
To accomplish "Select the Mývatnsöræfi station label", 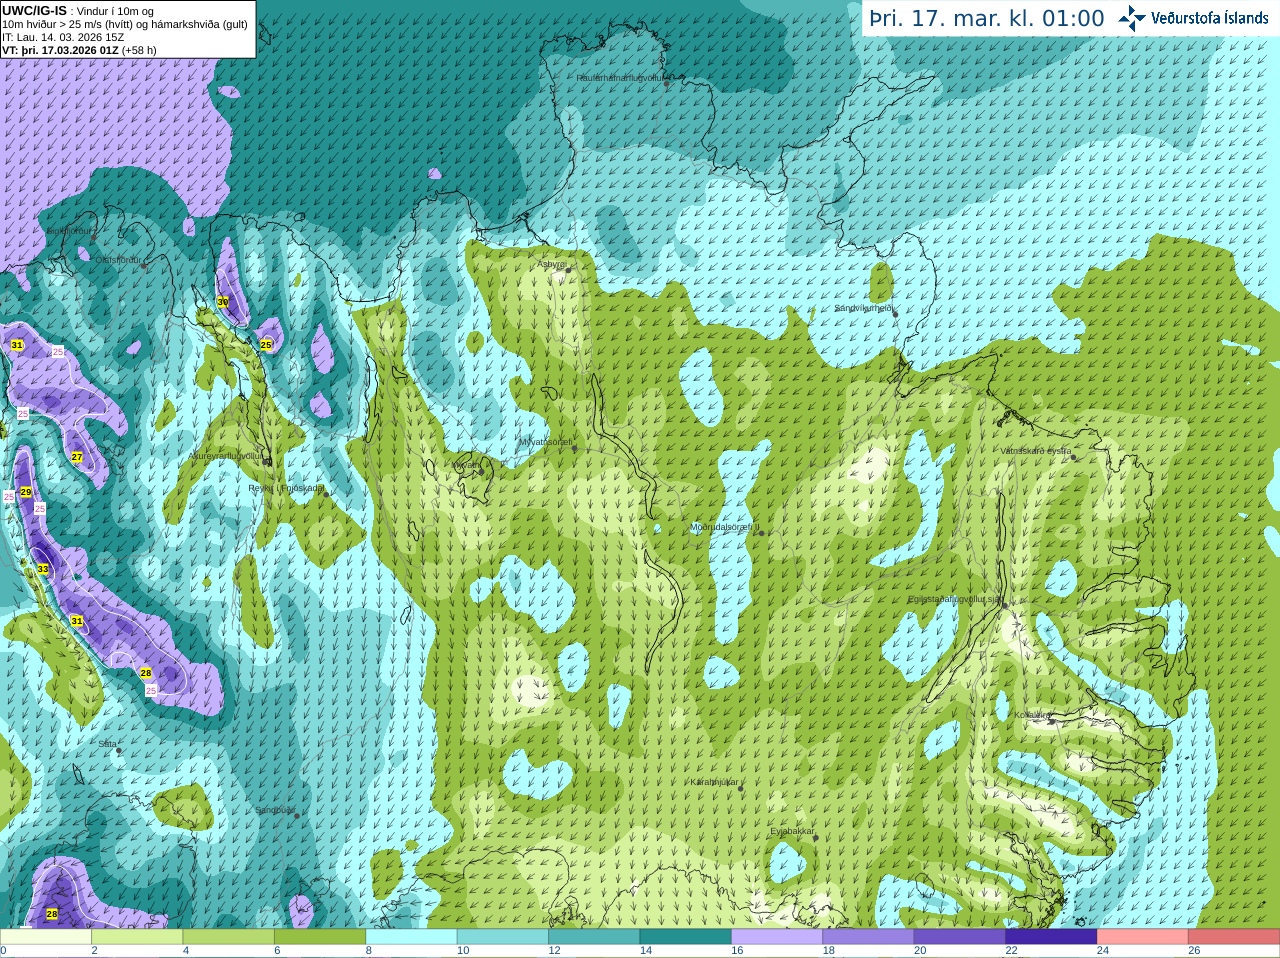I will point(545,442).
